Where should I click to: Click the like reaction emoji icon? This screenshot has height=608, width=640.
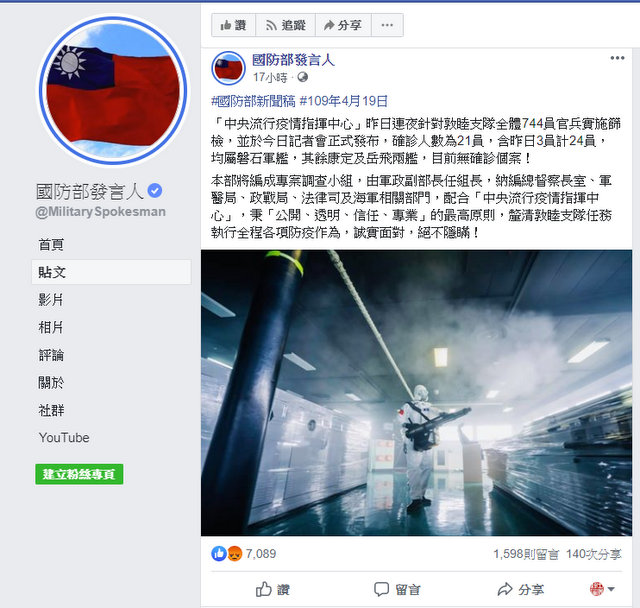click(x=219, y=553)
